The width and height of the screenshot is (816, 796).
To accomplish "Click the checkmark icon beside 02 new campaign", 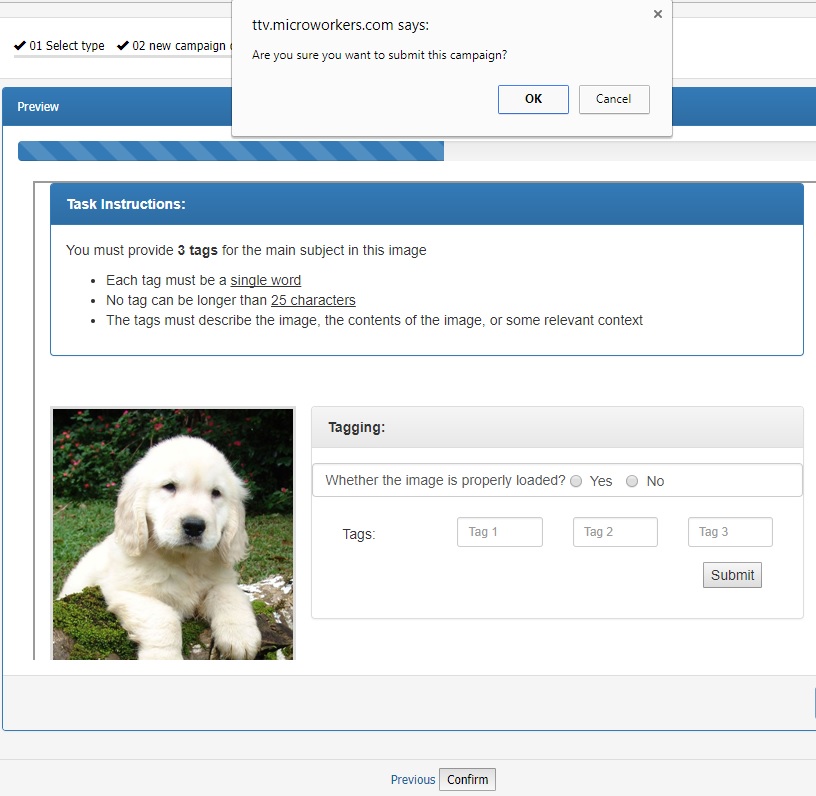I will pos(124,45).
